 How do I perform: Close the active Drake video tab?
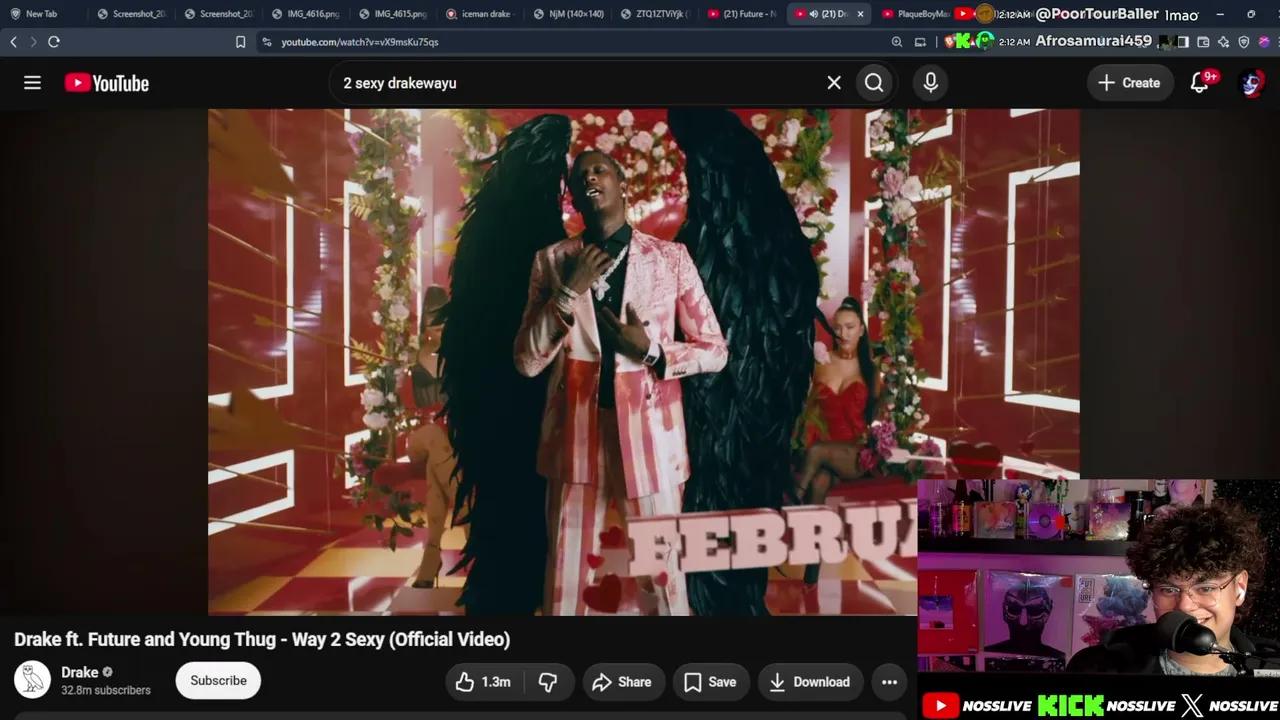(x=860, y=14)
